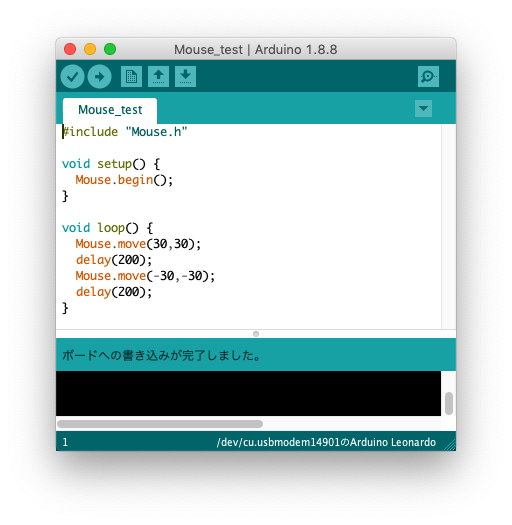This screenshot has height=525, width=512.
Task: Click the yellow minimize window button
Action: pos(90,49)
